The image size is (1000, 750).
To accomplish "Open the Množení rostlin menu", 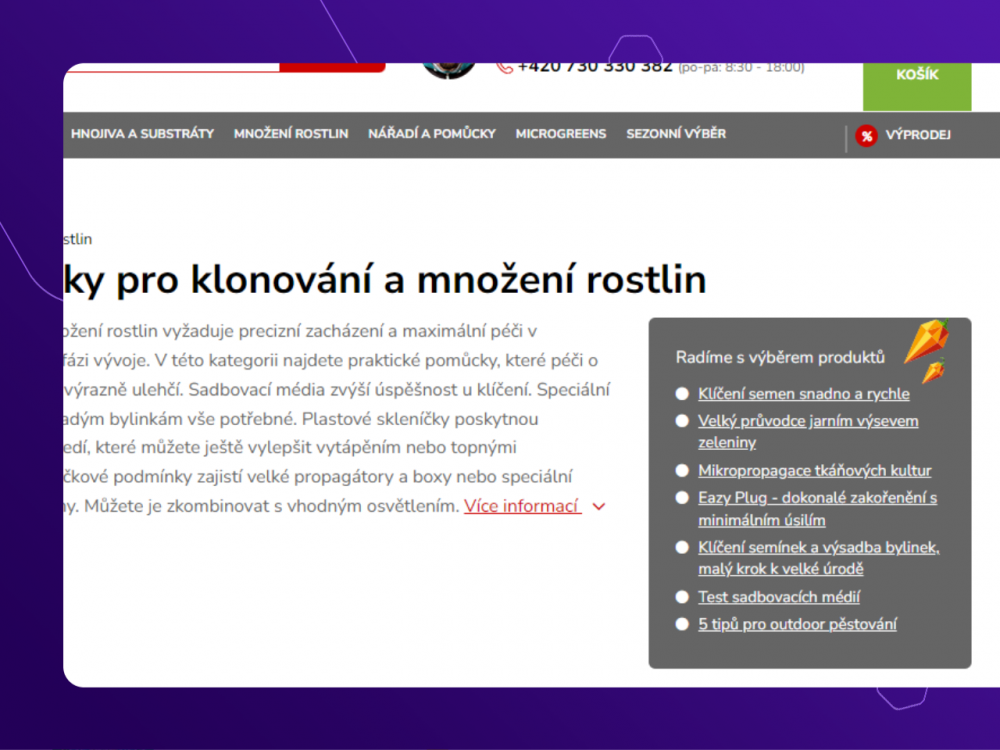I will click(291, 134).
